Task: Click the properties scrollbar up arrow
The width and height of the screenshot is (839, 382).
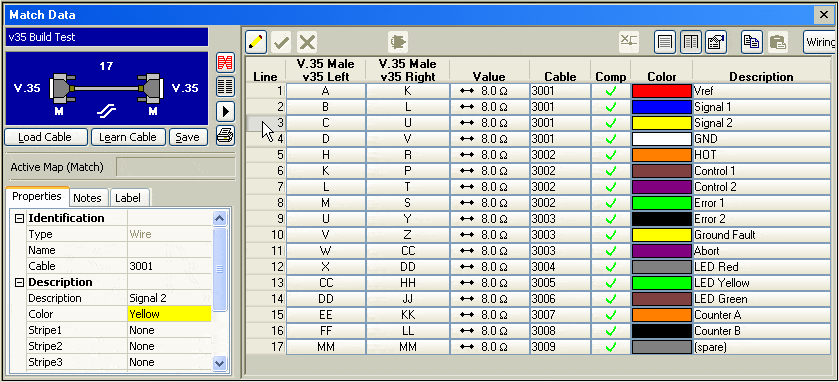Action: click(x=220, y=218)
